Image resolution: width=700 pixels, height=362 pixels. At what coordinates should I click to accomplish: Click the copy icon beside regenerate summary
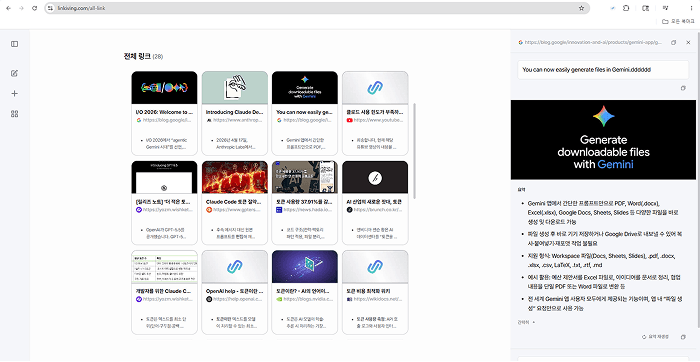click(x=683, y=337)
